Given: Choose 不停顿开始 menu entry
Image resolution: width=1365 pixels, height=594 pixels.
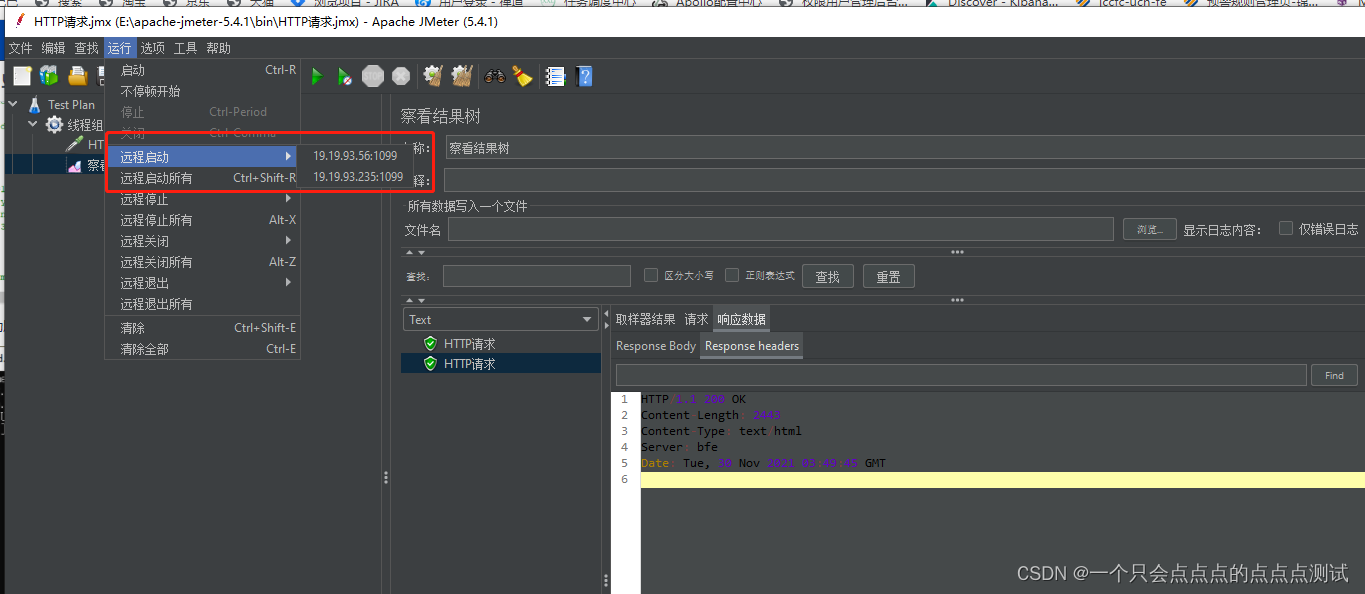Looking at the screenshot, I should (x=203, y=91).
